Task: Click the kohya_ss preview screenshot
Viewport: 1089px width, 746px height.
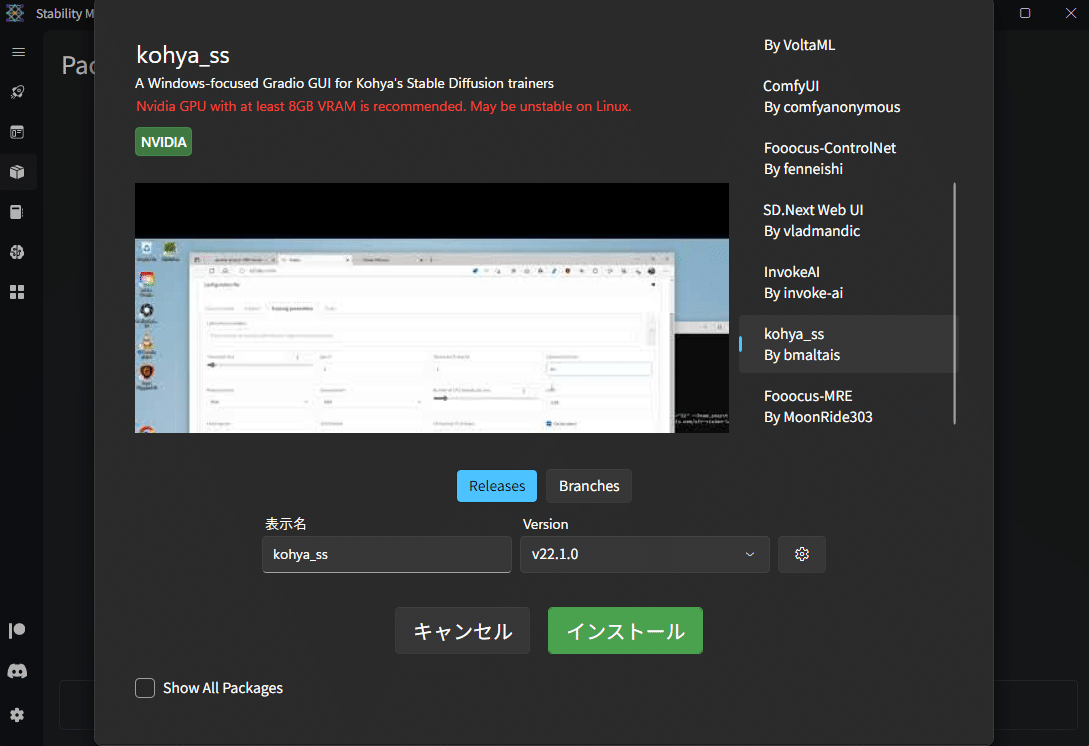Action: coord(432,308)
